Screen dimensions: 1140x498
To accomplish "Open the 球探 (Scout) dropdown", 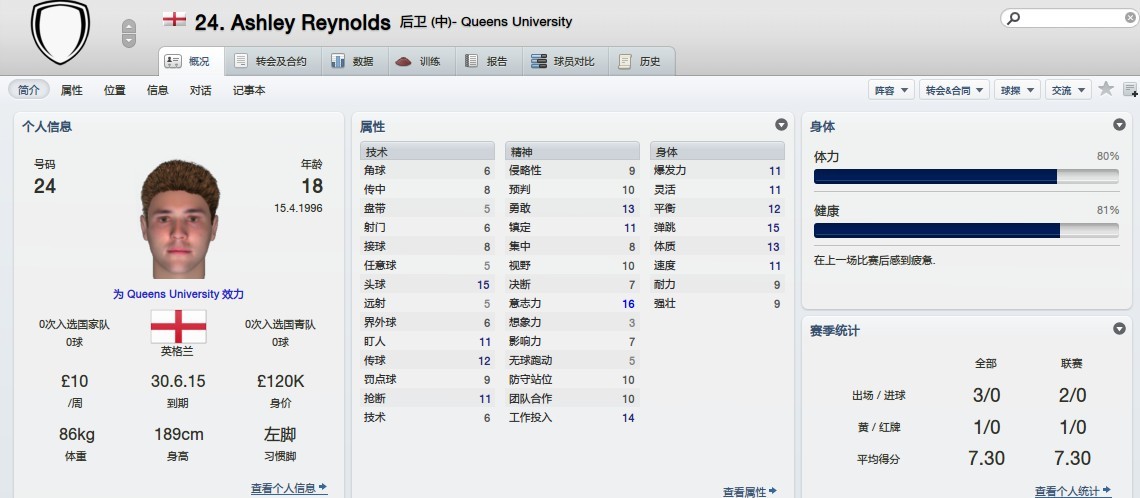I will (1017, 90).
